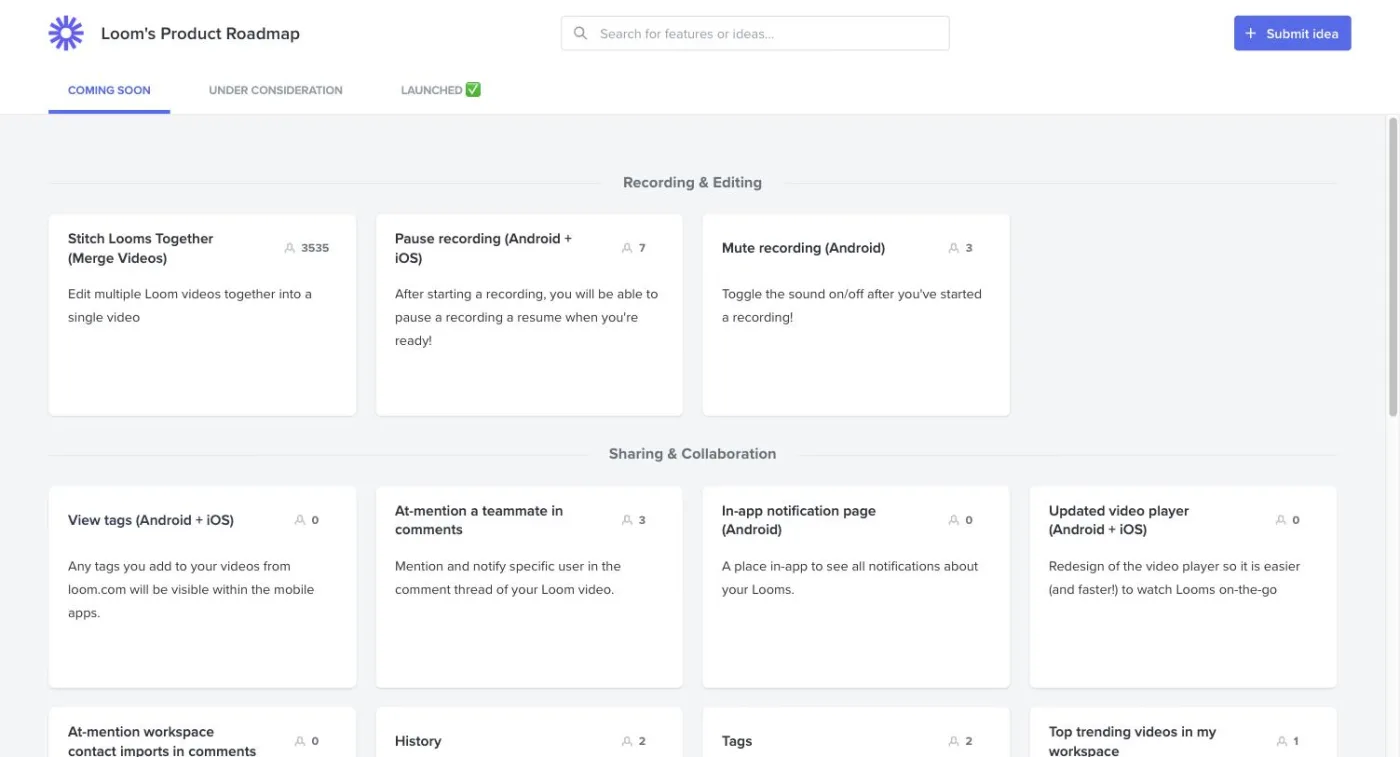The height and width of the screenshot is (757, 1400).
Task: Open the Tags feature card
Action: [x=856, y=732]
